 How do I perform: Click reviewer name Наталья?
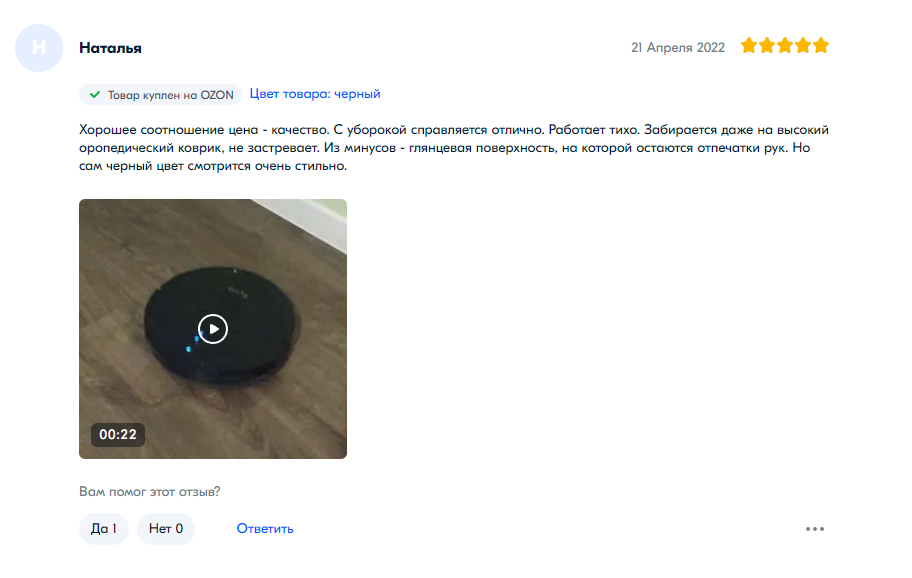[111, 48]
